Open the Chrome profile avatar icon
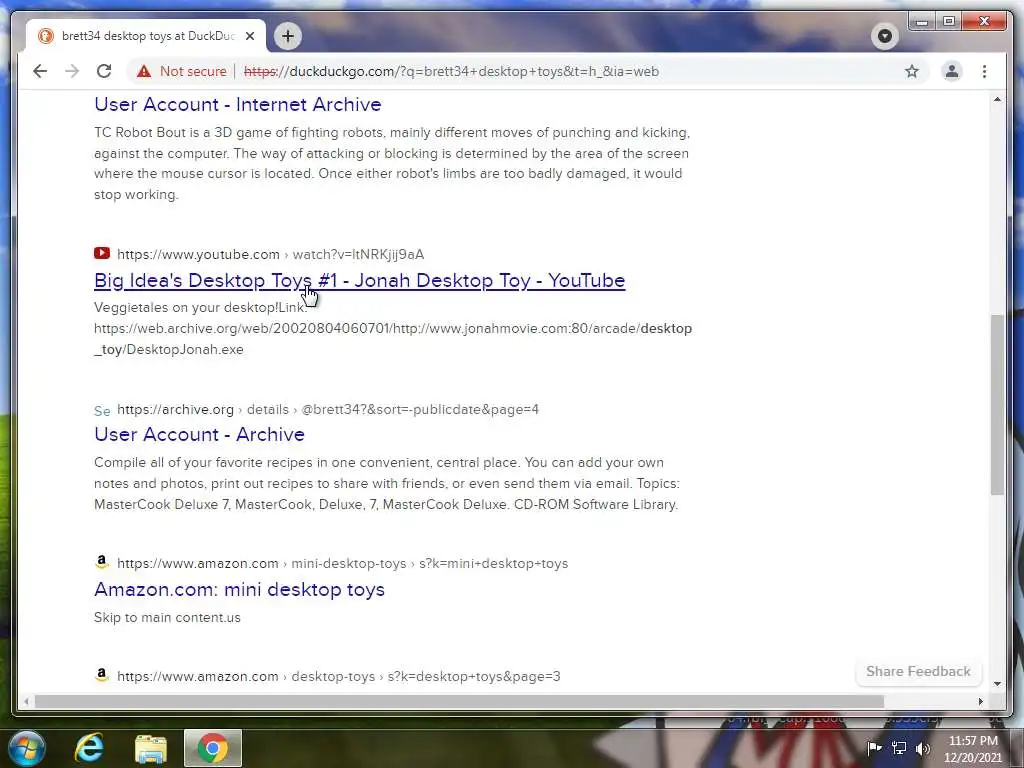The width and height of the screenshot is (1024, 768). [952, 71]
